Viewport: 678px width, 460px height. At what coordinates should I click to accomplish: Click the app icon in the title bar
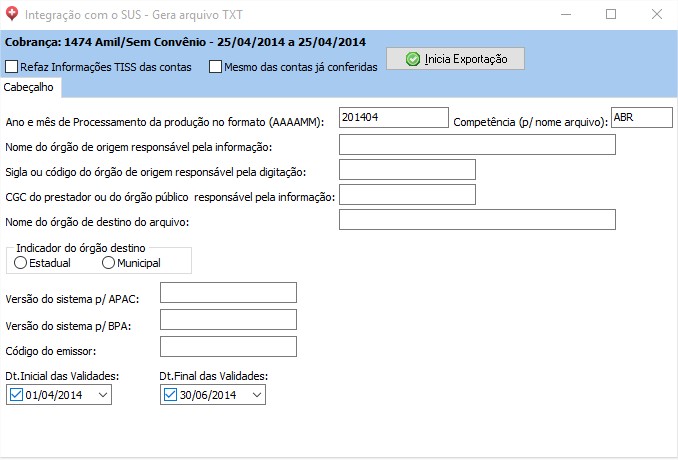(x=12, y=15)
